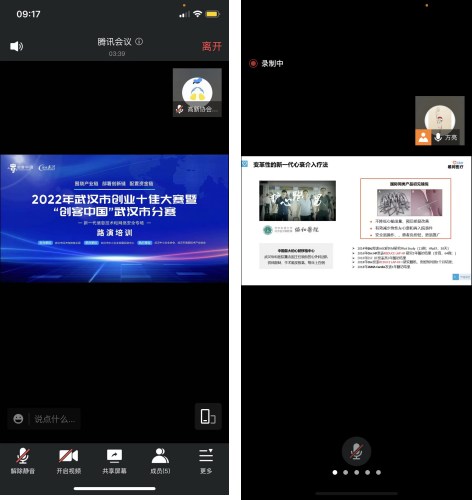Select the third page indicator dot
The height and width of the screenshot is (500, 472).
pyautogui.click(x=357, y=472)
